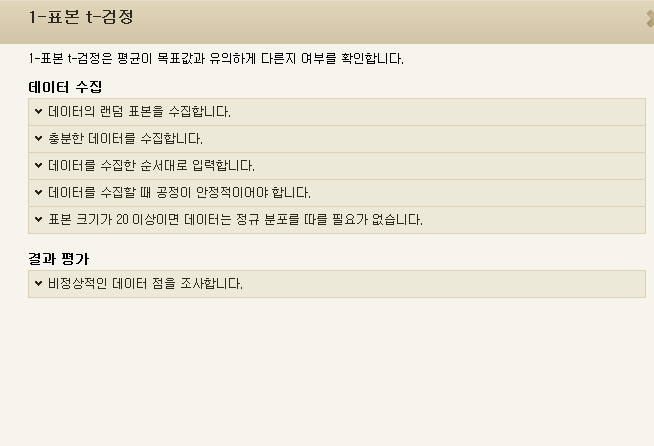The height and width of the screenshot is (446, 654).
Task: Select the '데이터의 랜덤 표본을 수집합니다.' row text
Action: click(139, 112)
